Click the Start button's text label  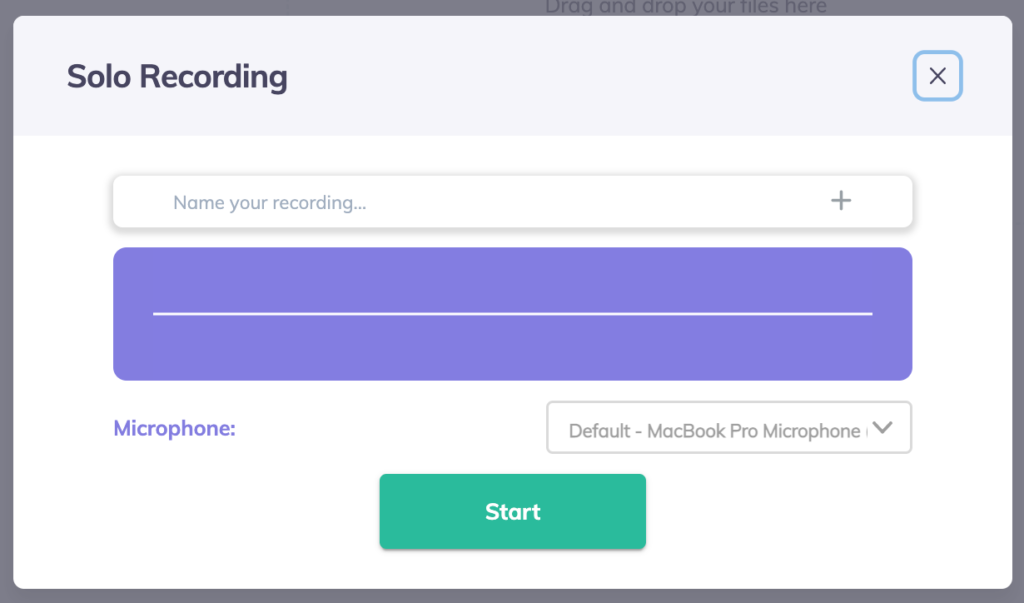coord(512,512)
